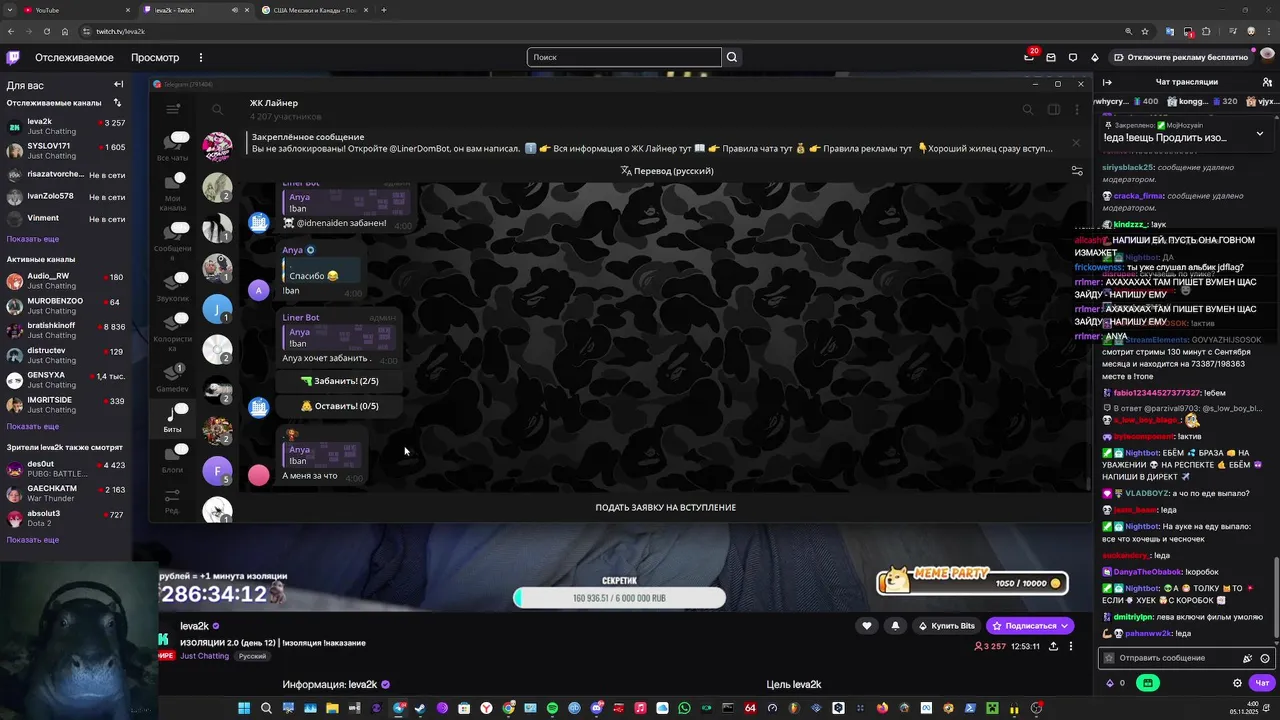Click the browser address bar twitch.tv/leva2k
This screenshot has width=1280, height=720.
pyautogui.click(x=600, y=31)
